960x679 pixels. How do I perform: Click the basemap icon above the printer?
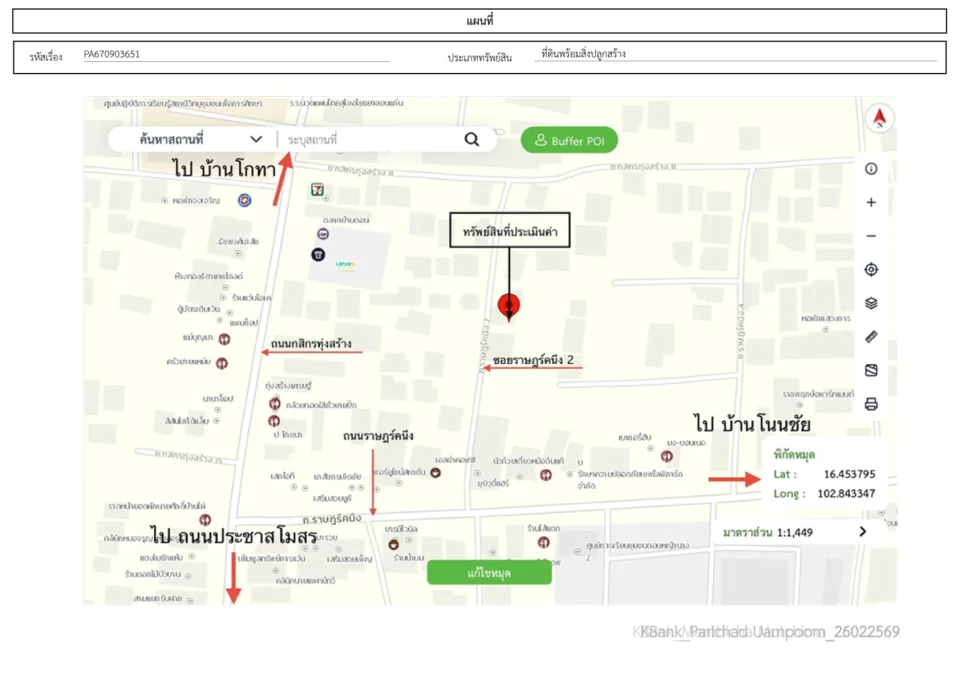tap(871, 370)
